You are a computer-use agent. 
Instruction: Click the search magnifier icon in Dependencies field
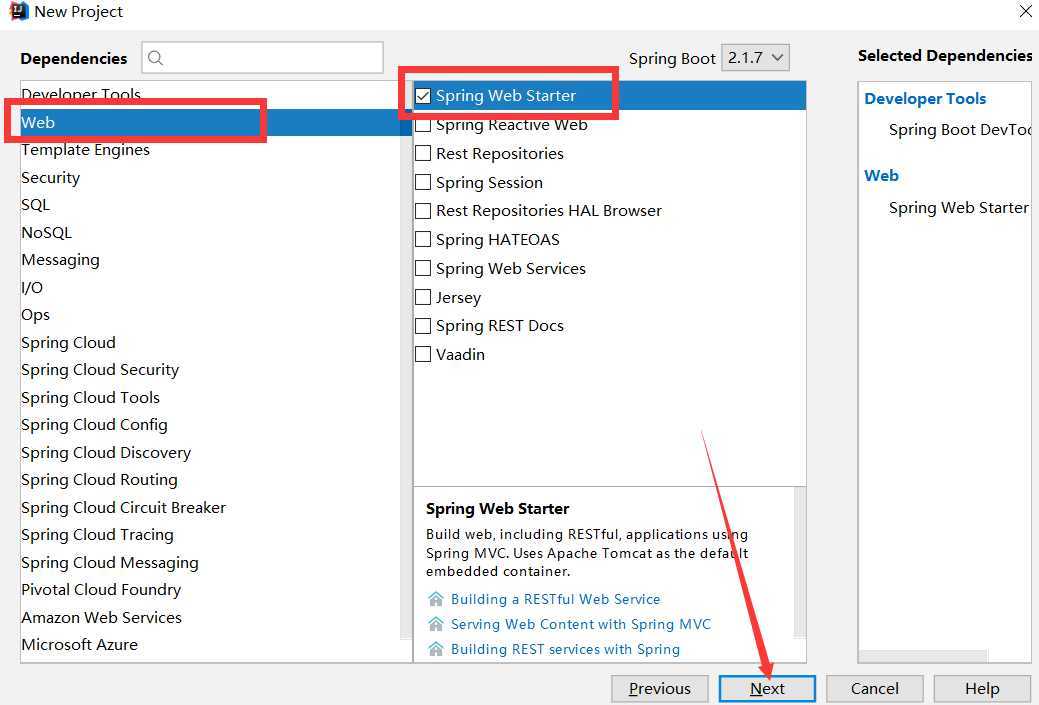click(x=156, y=58)
